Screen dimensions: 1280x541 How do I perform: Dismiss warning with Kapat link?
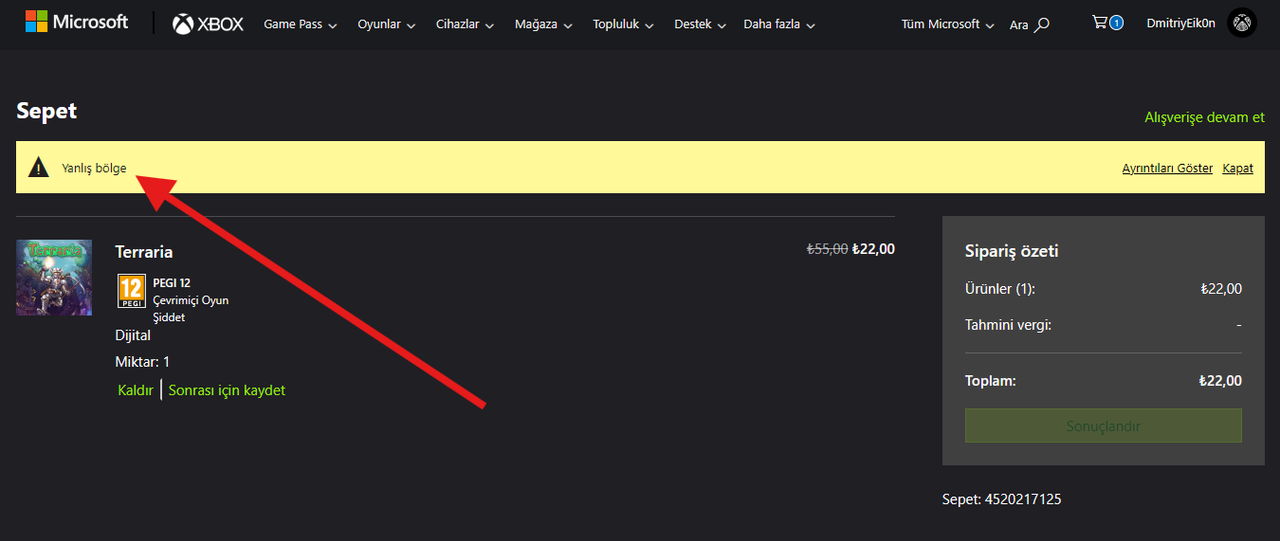[x=1238, y=168]
